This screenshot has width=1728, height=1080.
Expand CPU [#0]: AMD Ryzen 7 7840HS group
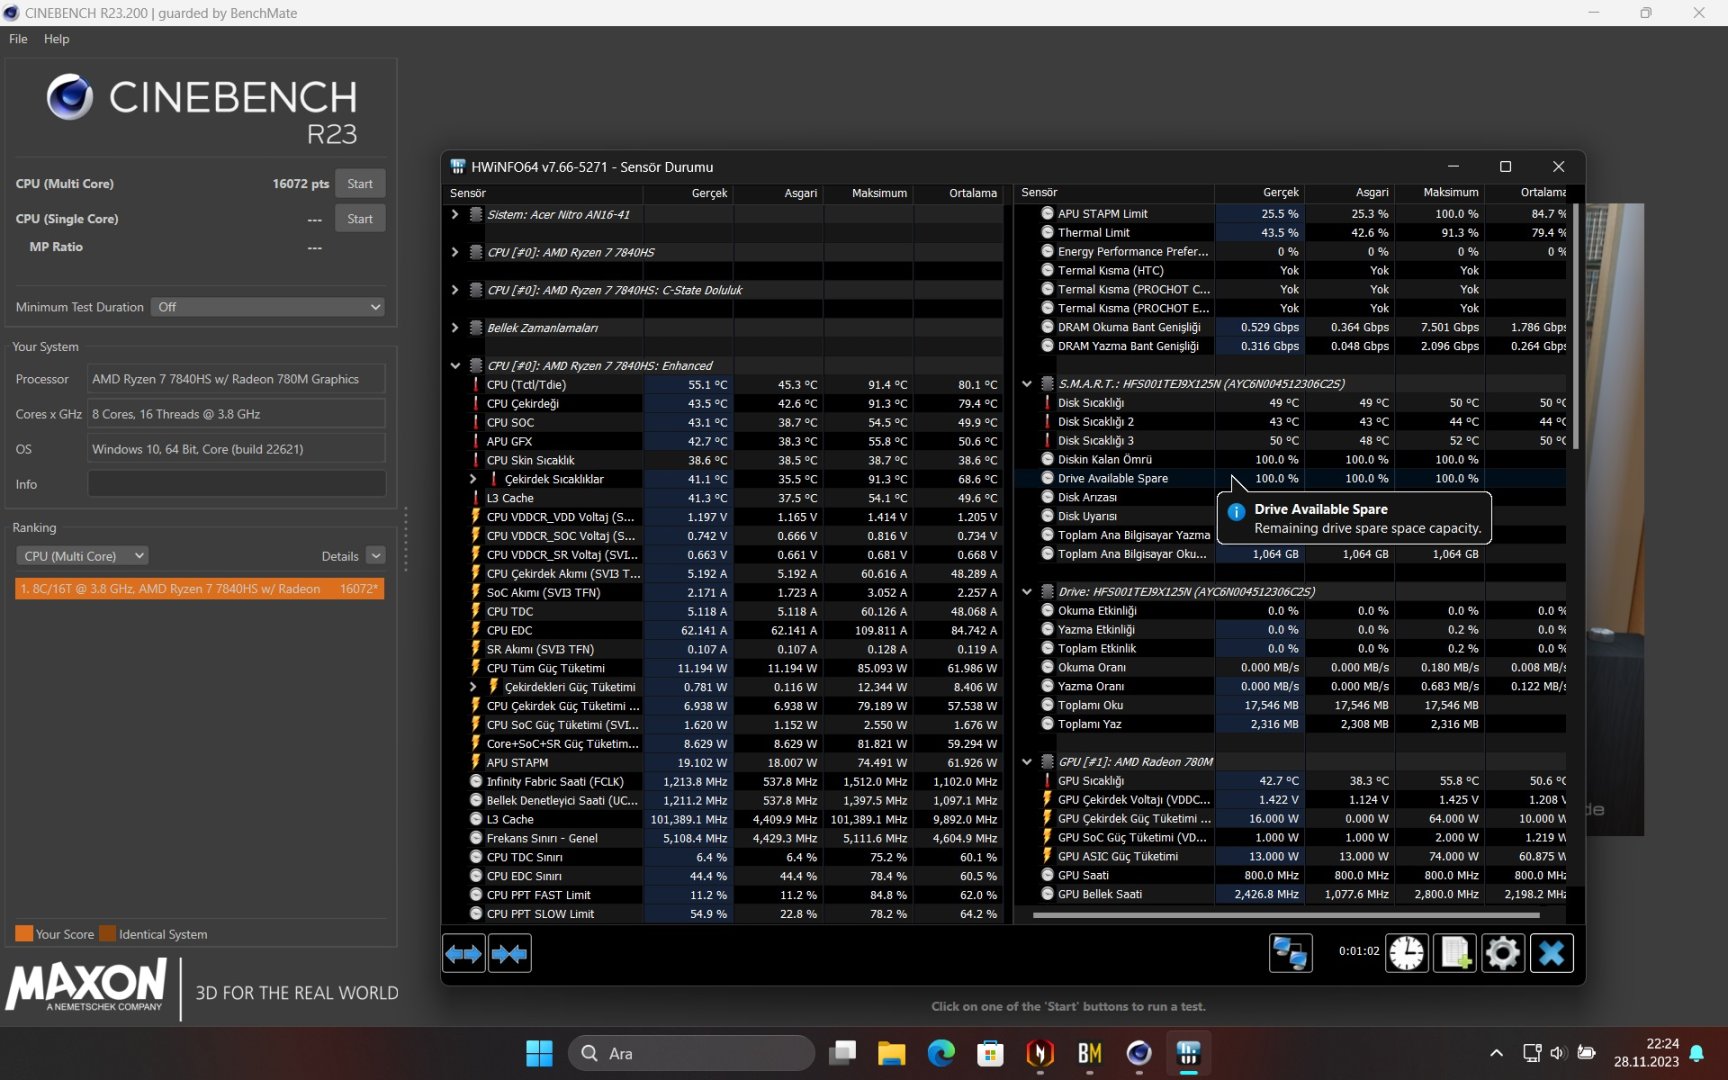(455, 252)
